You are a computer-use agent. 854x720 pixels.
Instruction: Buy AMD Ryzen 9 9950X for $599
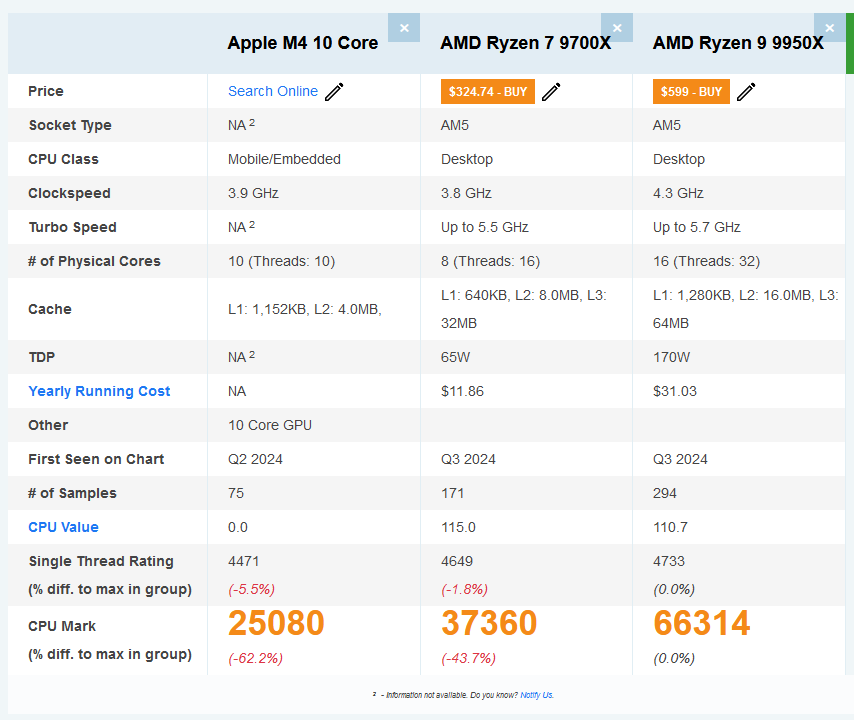[x=690, y=90]
